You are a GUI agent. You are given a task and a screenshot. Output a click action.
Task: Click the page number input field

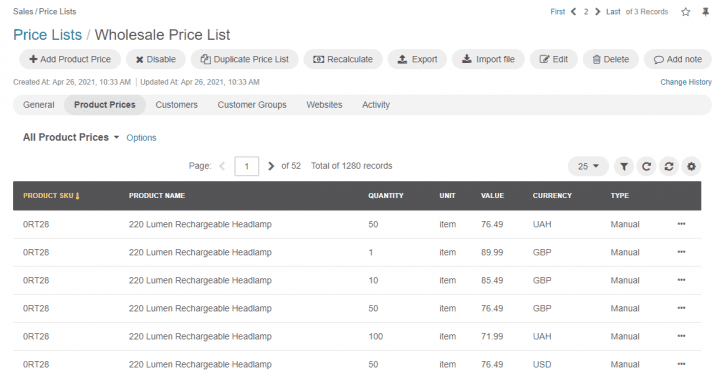click(x=247, y=166)
